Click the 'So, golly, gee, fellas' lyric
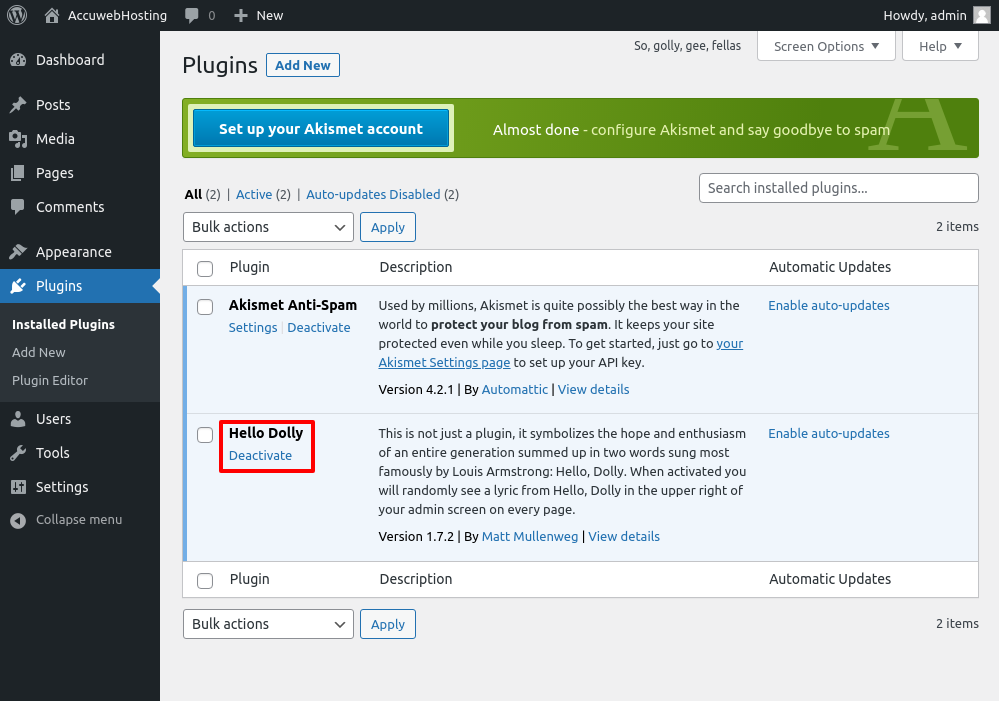Screen dimensions: 999x701 tap(687, 46)
